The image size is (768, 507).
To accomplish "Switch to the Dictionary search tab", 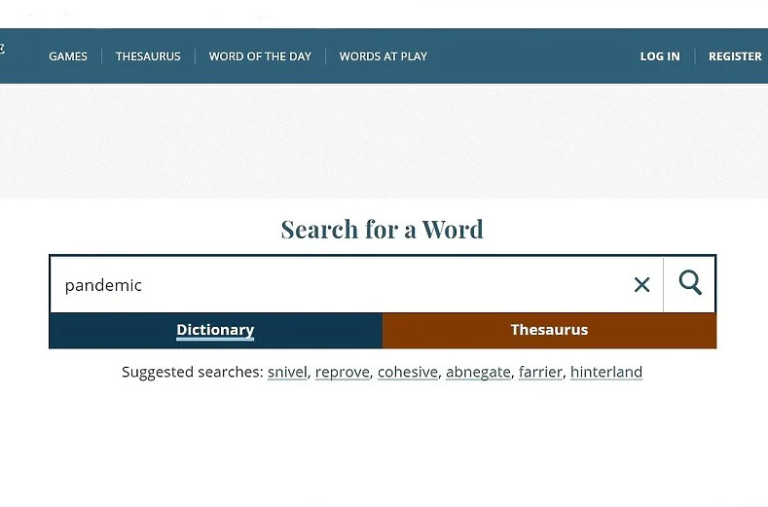I will tap(215, 330).
